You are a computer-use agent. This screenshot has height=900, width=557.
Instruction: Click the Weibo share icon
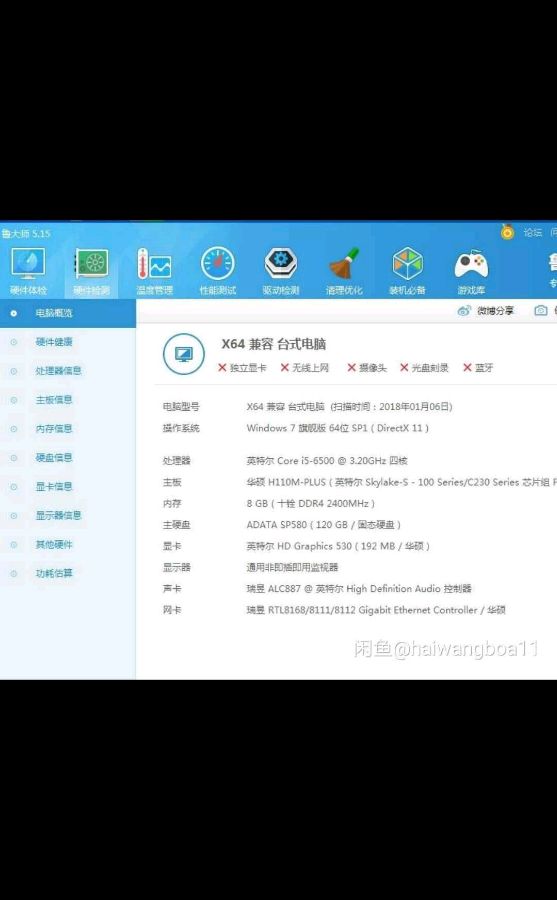click(464, 311)
